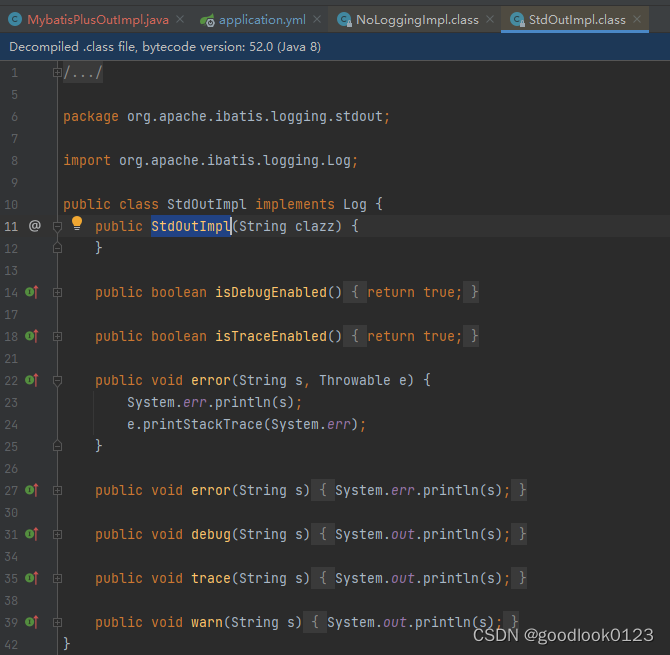This screenshot has width=670, height=655.
Task: Switch to the NoLoggingImpl.class tab
Action: click(417, 20)
